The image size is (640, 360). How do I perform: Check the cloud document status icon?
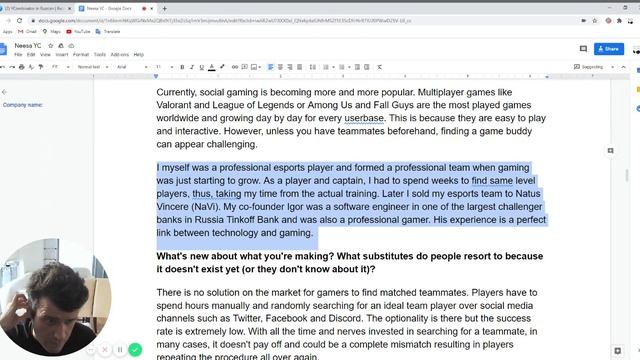click(71, 46)
